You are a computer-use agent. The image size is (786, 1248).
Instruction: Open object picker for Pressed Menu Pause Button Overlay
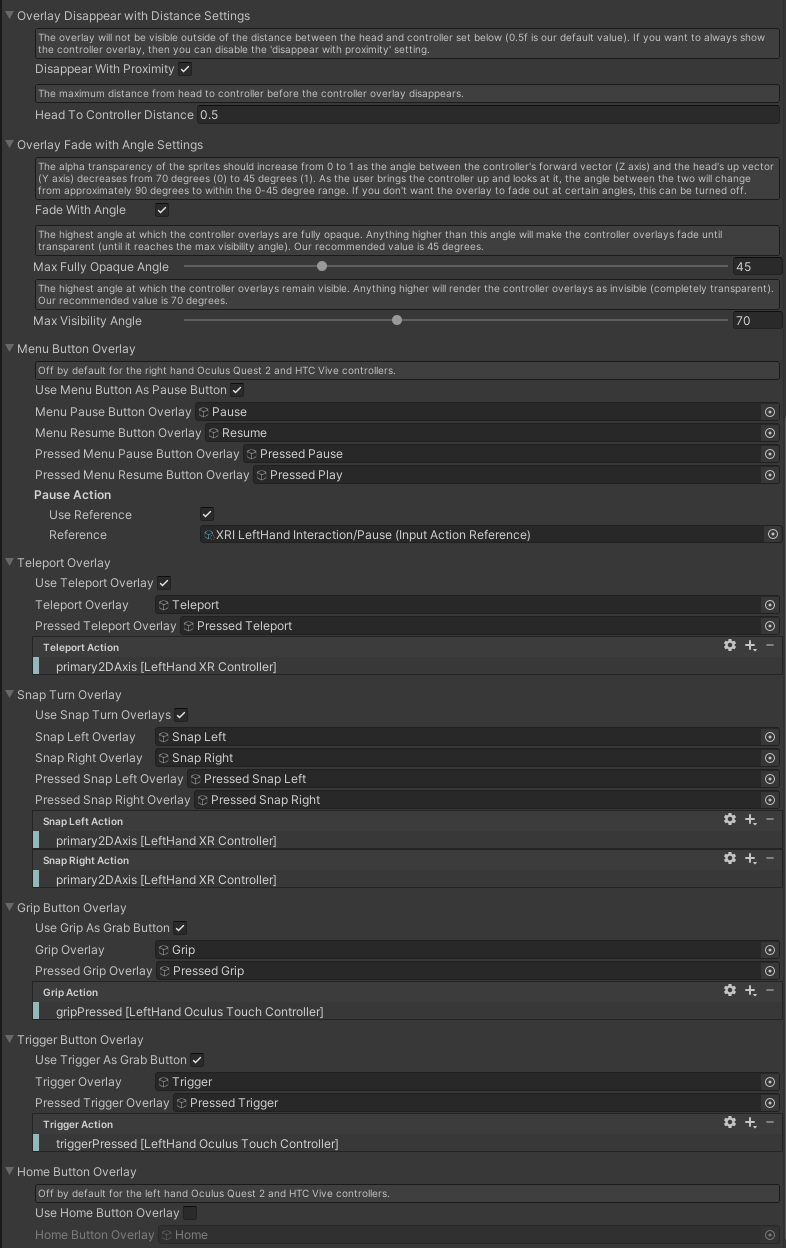point(770,454)
